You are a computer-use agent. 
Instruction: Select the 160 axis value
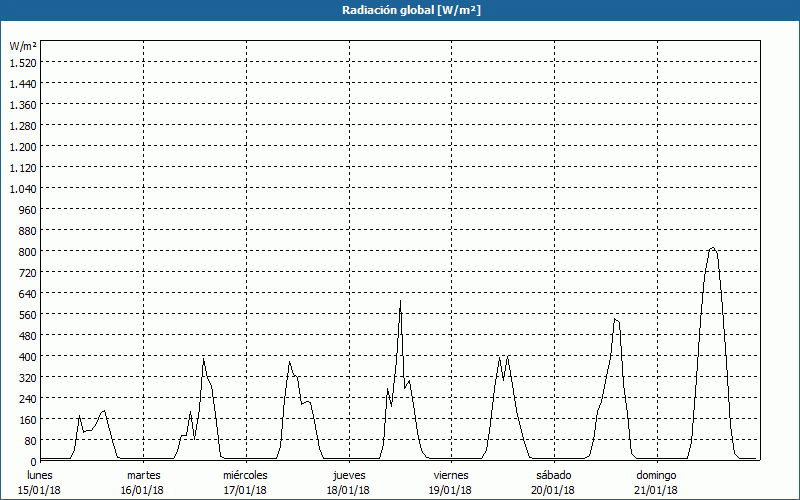click(x=28, y=420)
